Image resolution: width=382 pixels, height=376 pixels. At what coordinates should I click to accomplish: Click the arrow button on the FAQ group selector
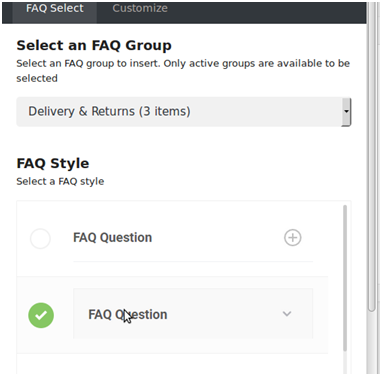(x=346, y=112)
